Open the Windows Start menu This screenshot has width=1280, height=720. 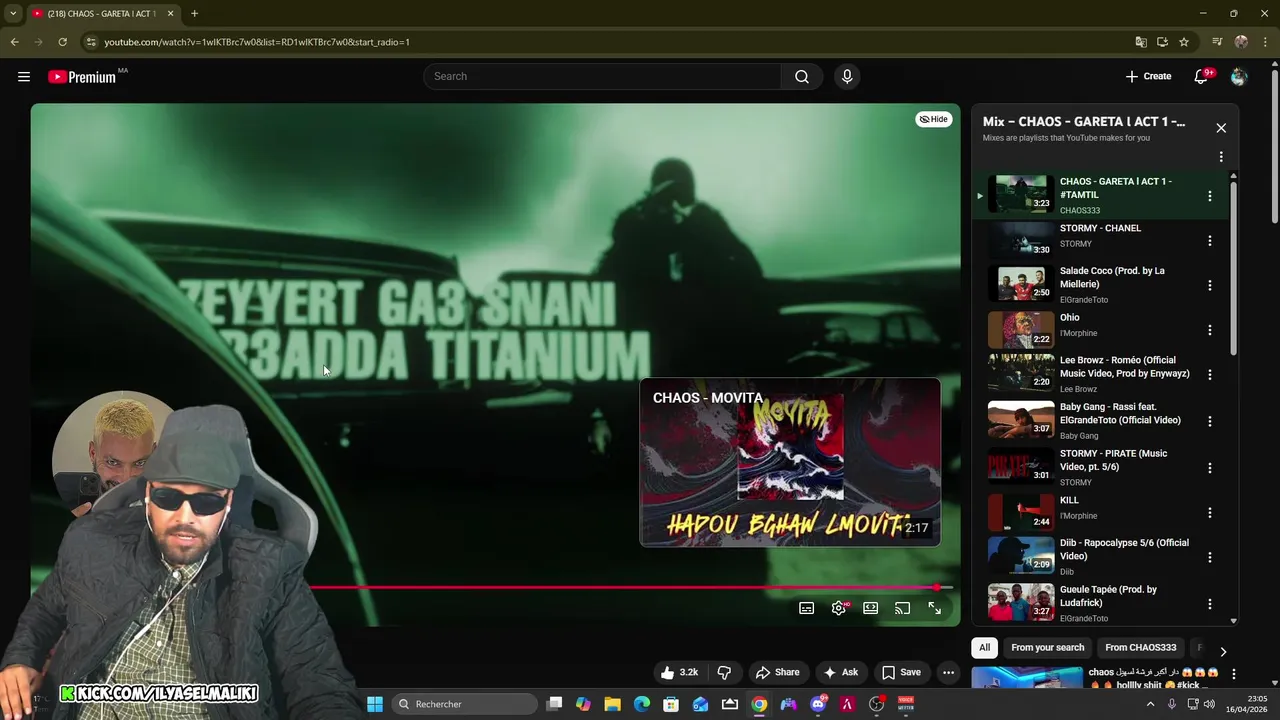click(375, 704)
